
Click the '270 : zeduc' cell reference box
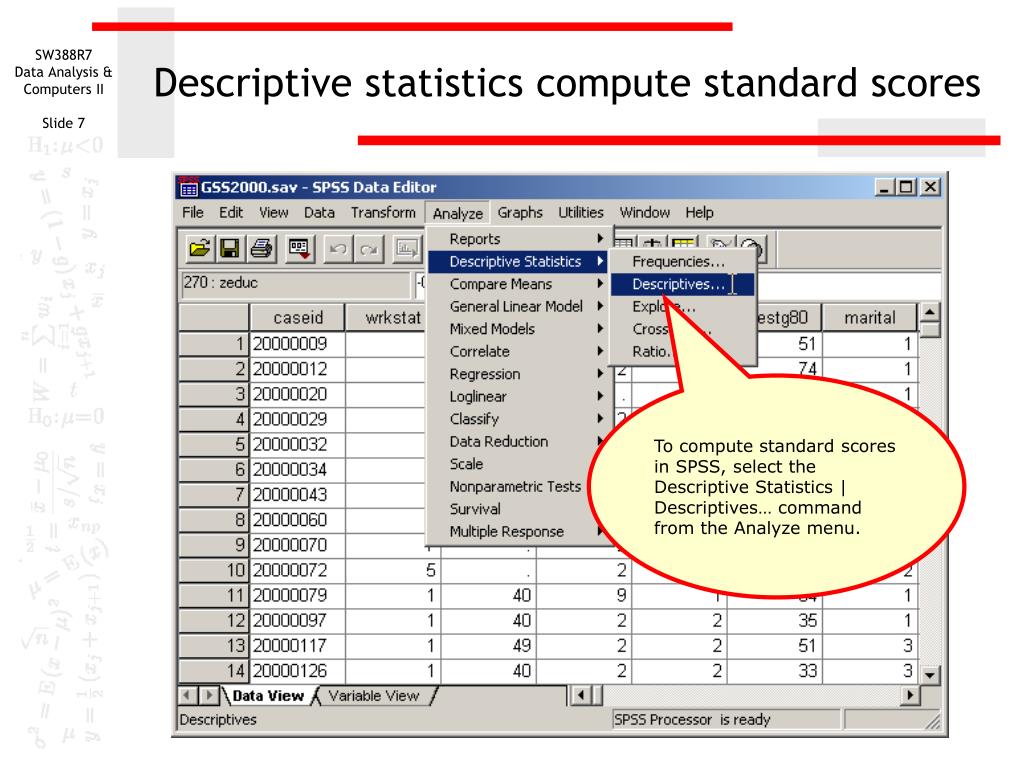(295, 283)
